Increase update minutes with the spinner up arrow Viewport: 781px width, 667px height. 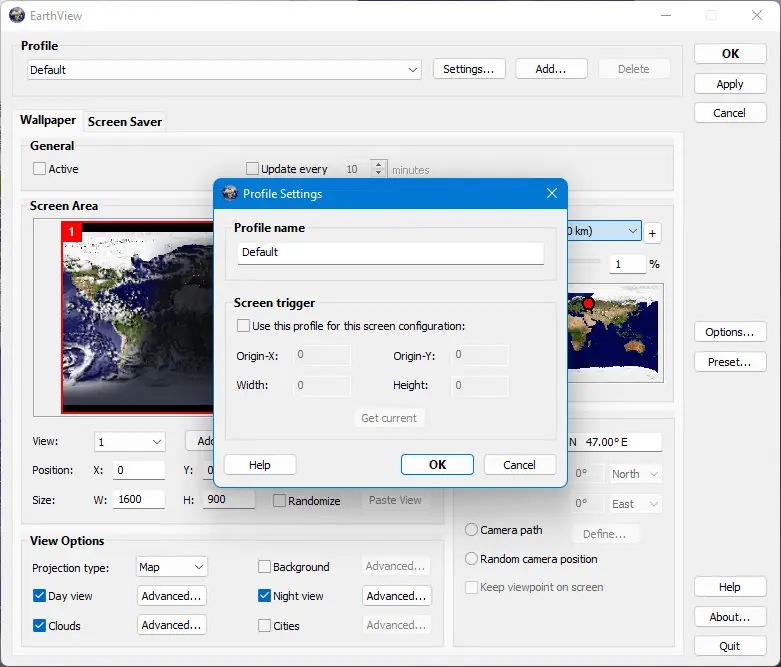pos(378,165)
